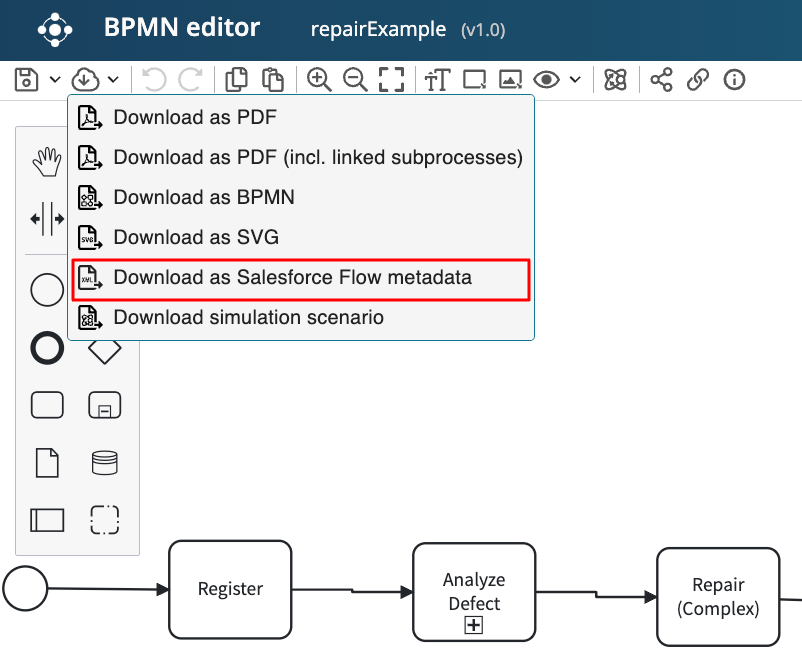Select the pool/participant shape in palette

47,520
